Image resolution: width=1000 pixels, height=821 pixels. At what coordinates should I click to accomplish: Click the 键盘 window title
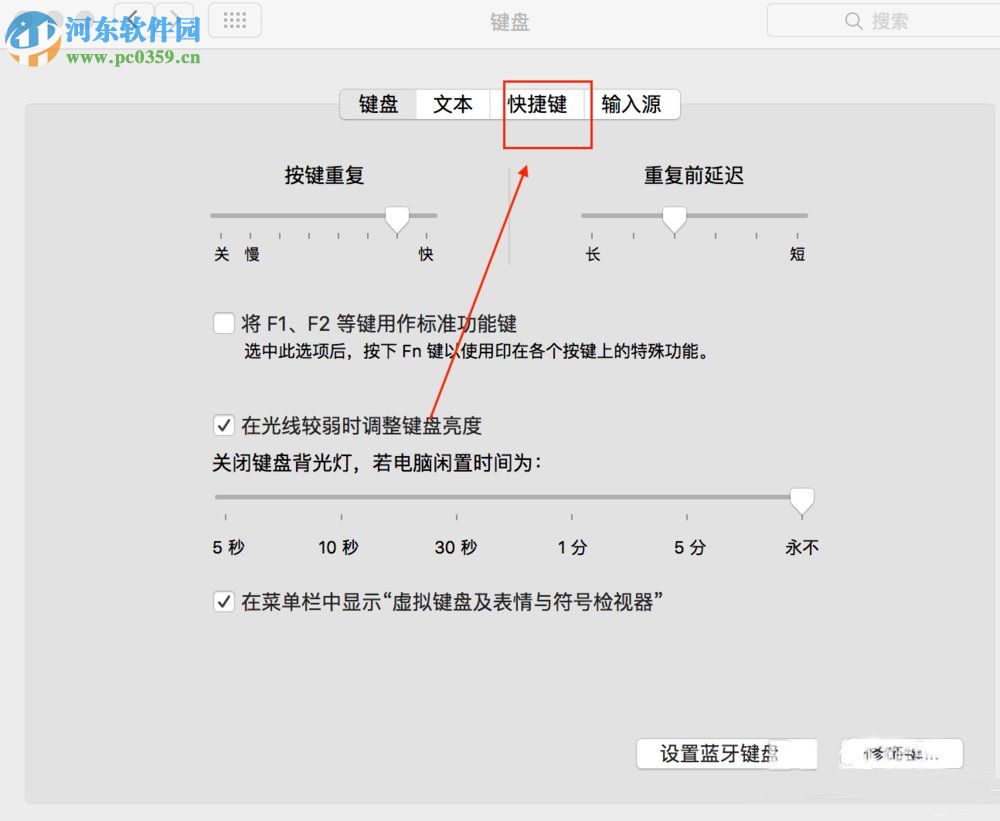[x=510, y=22]
